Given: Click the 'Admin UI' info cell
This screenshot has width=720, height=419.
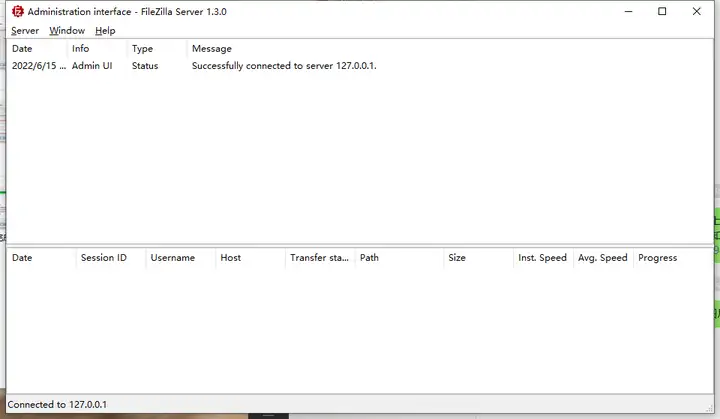Looking at the screenshot, I should click(92, 66).
